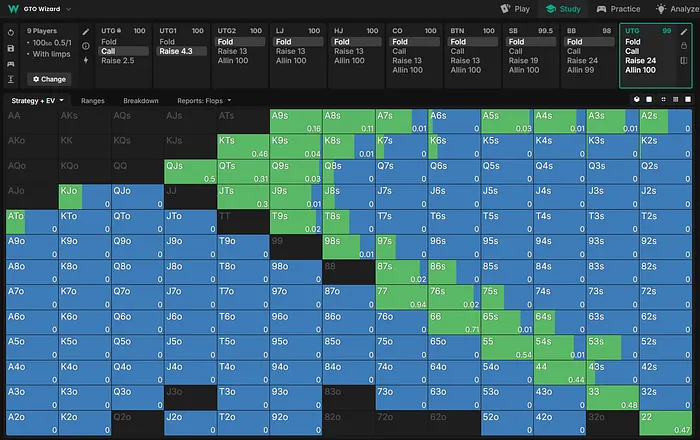Image resolution: width=700 pixels, height=440 pixels.
Task: Click the reset icon in left sidebar
Action: tap(10, 31)
